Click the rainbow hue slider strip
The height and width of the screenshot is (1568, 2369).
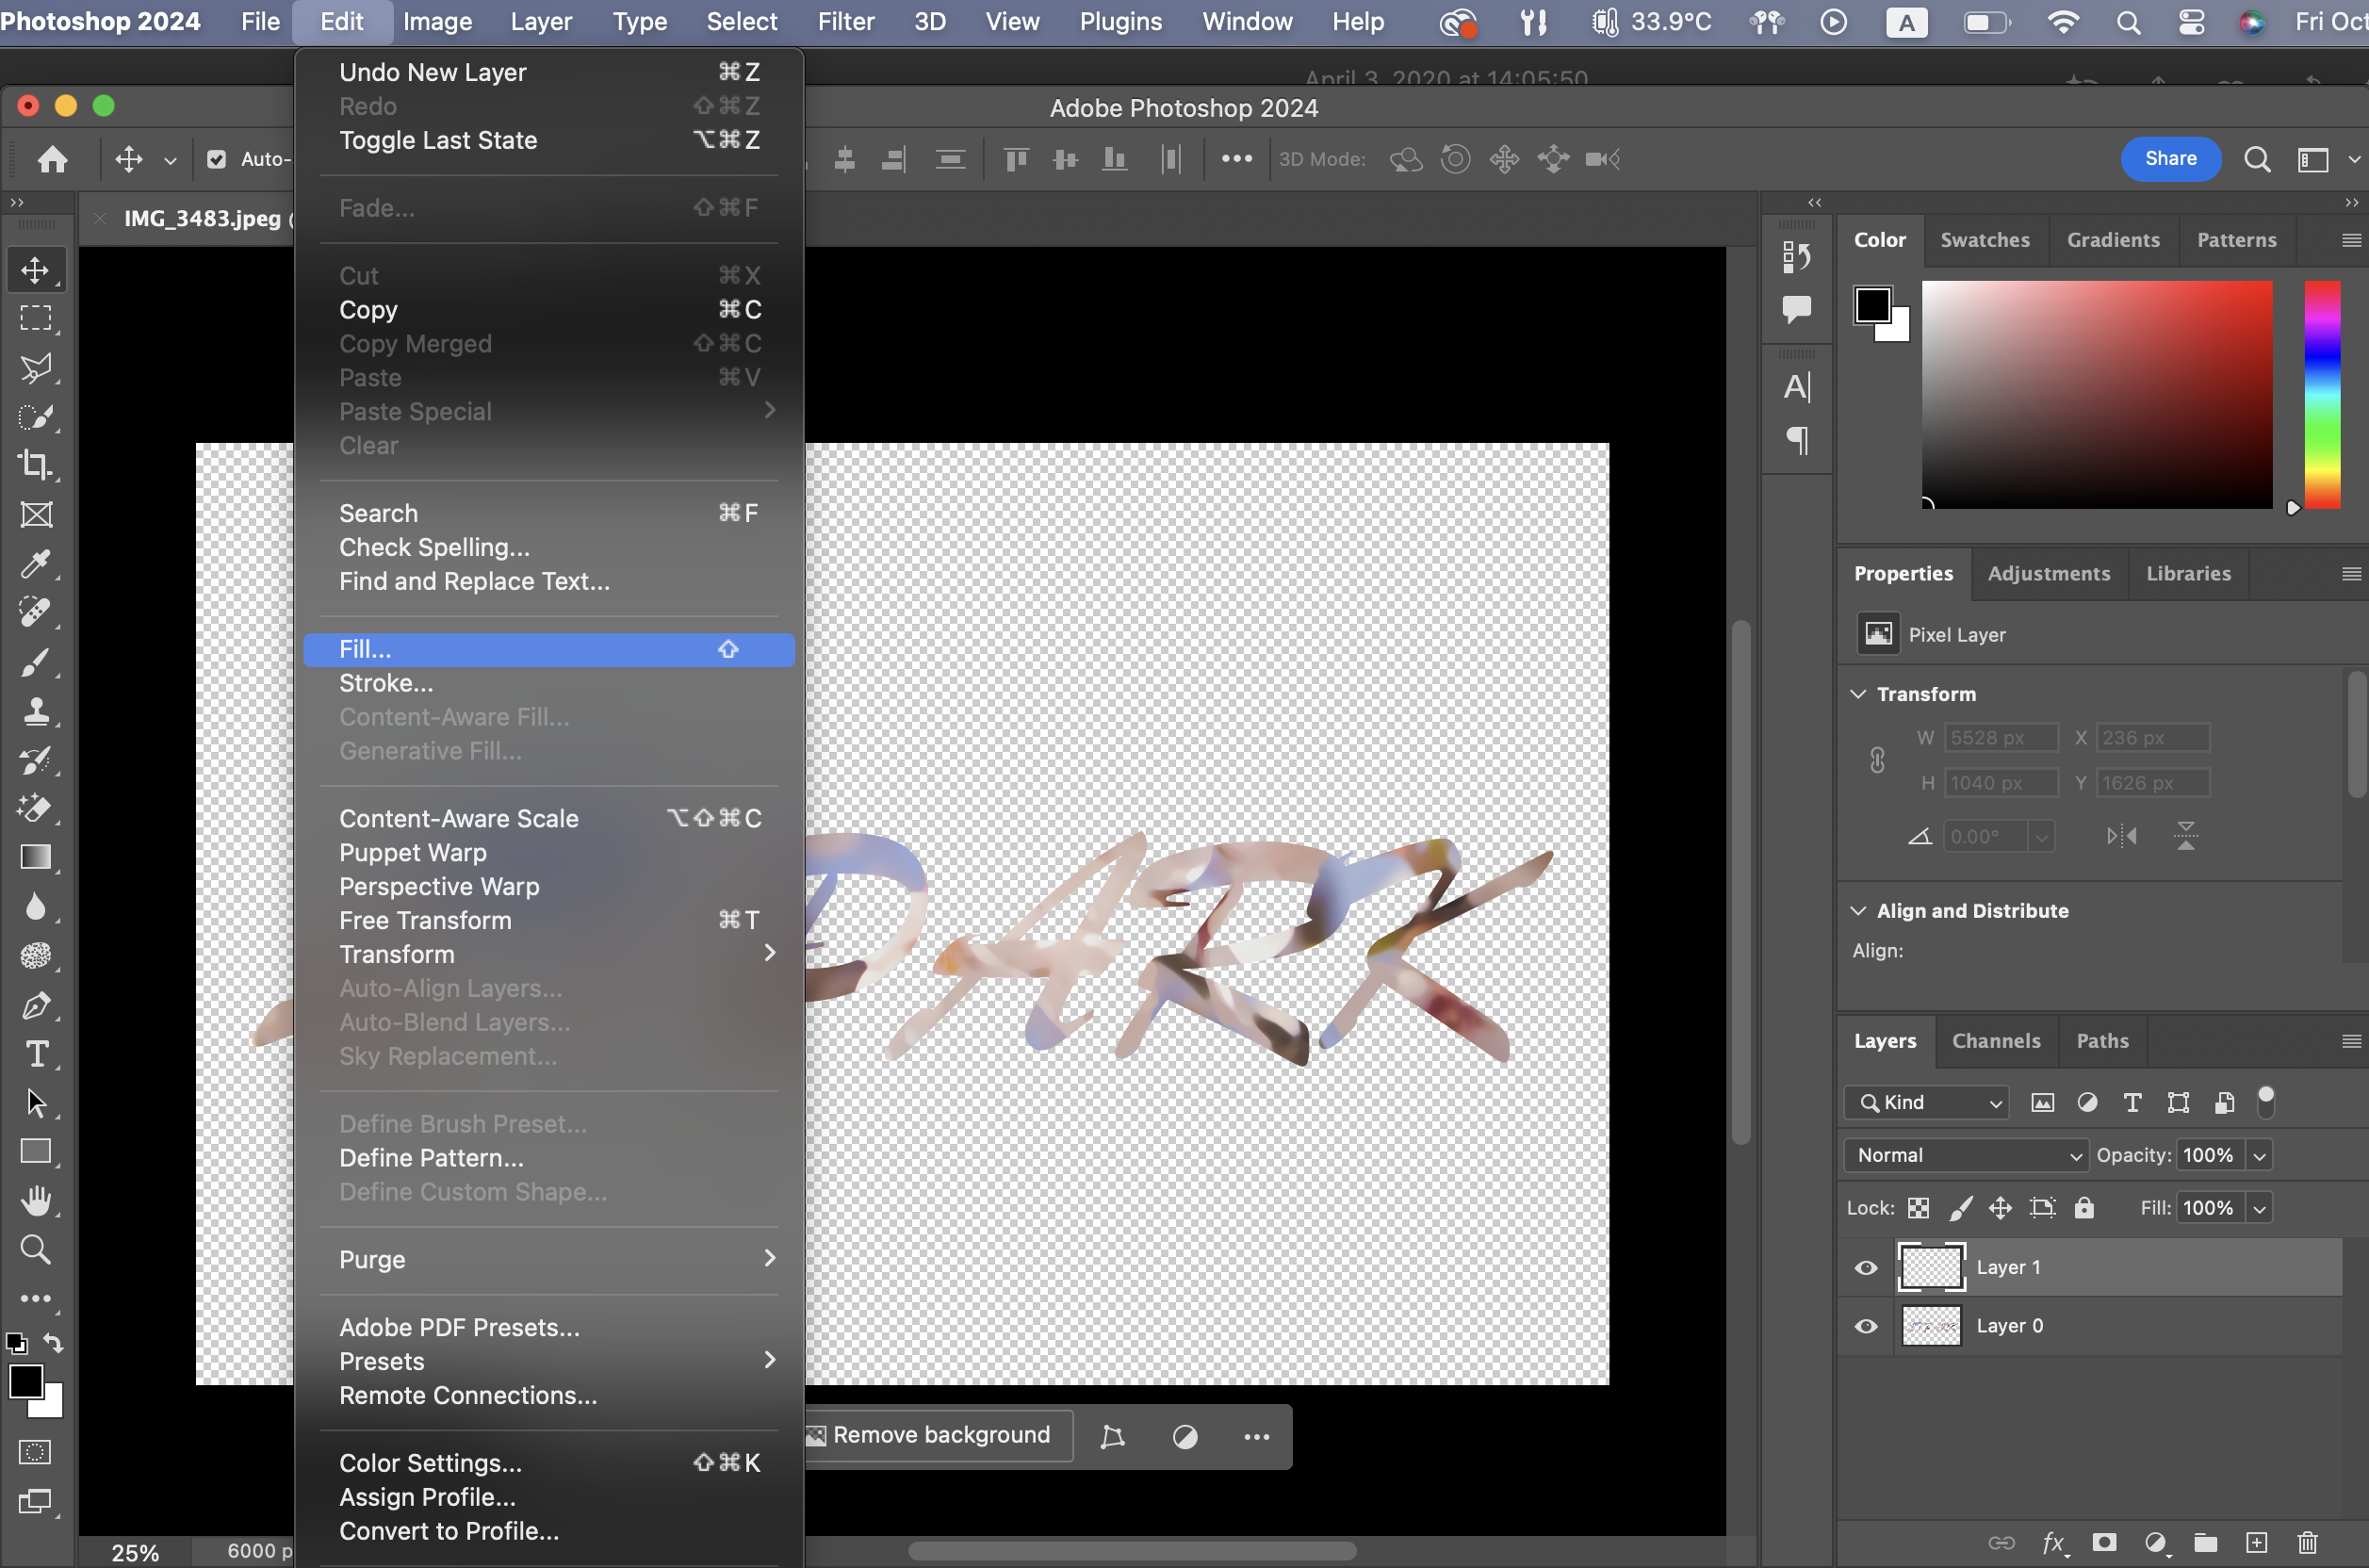[2322, 395]
